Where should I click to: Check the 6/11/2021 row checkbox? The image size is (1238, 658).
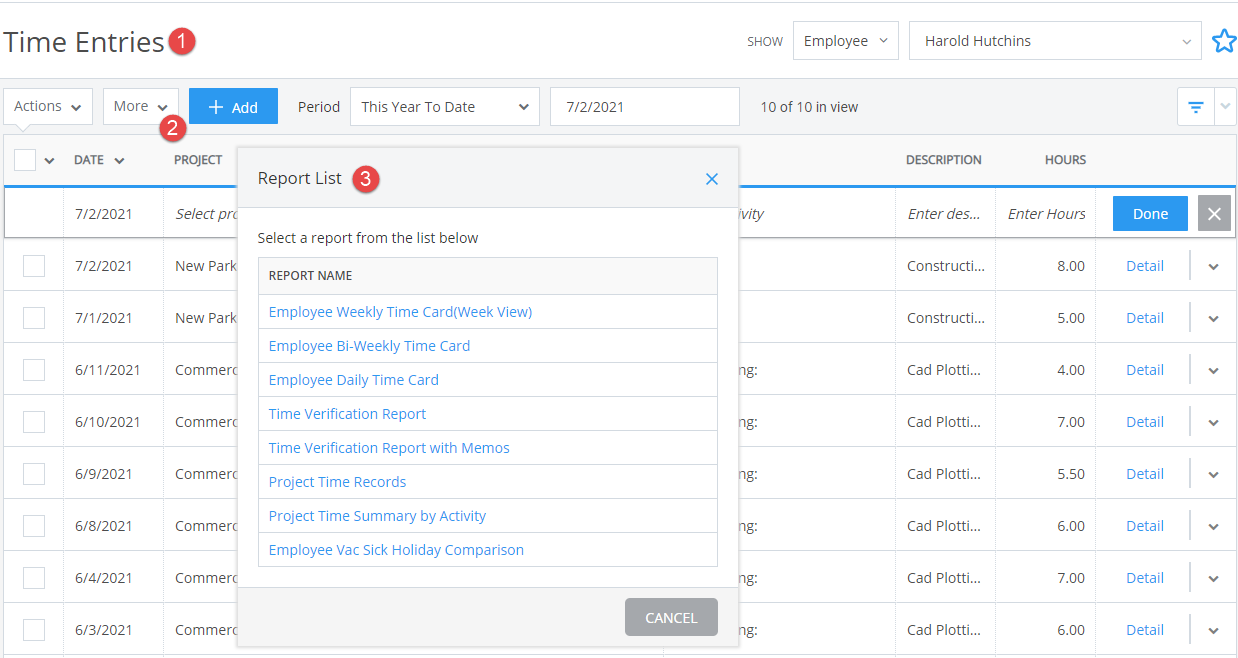pos(34,370)
